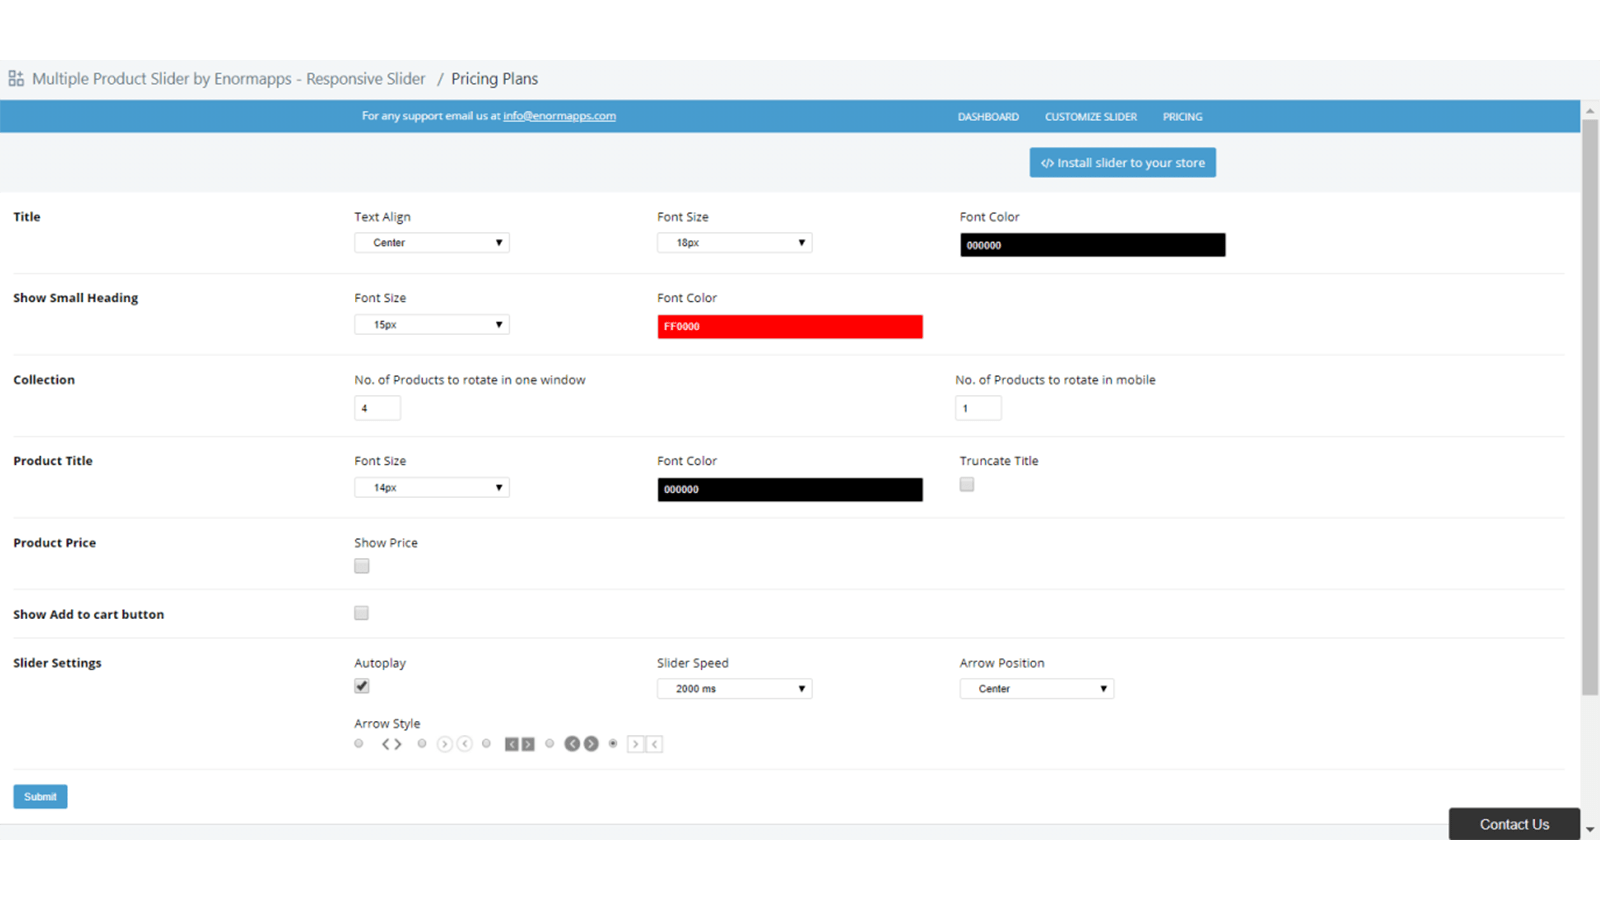Tick the Show Price checkbox
Viewport: 1600px width, 900px height.
click(x=362, y=566)
